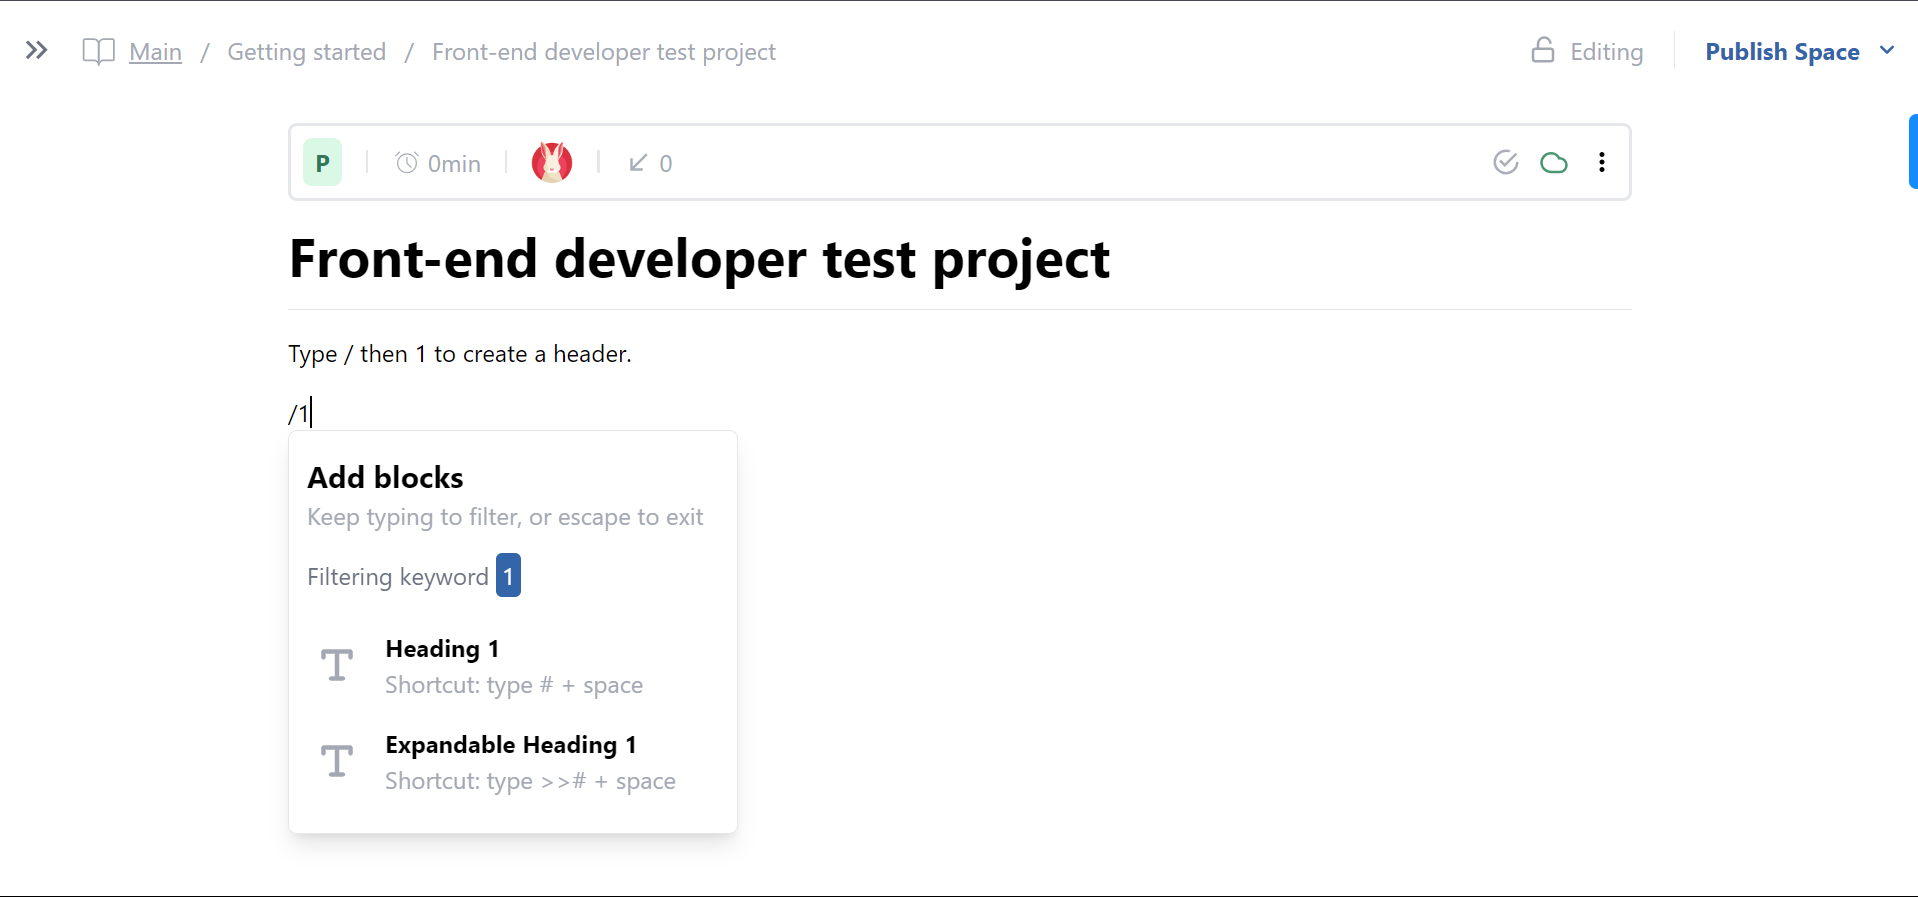
Task: Click the line 'Type / then 1 to create a header.'
Action: [460, 354]
